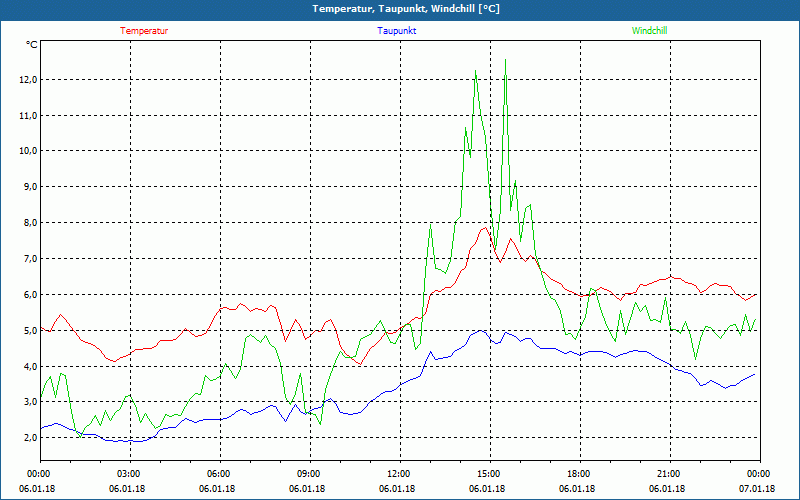This screenshot has height=500, width=800.
Task: Click the '4,0' y-axis value
Action: [30, 366]
